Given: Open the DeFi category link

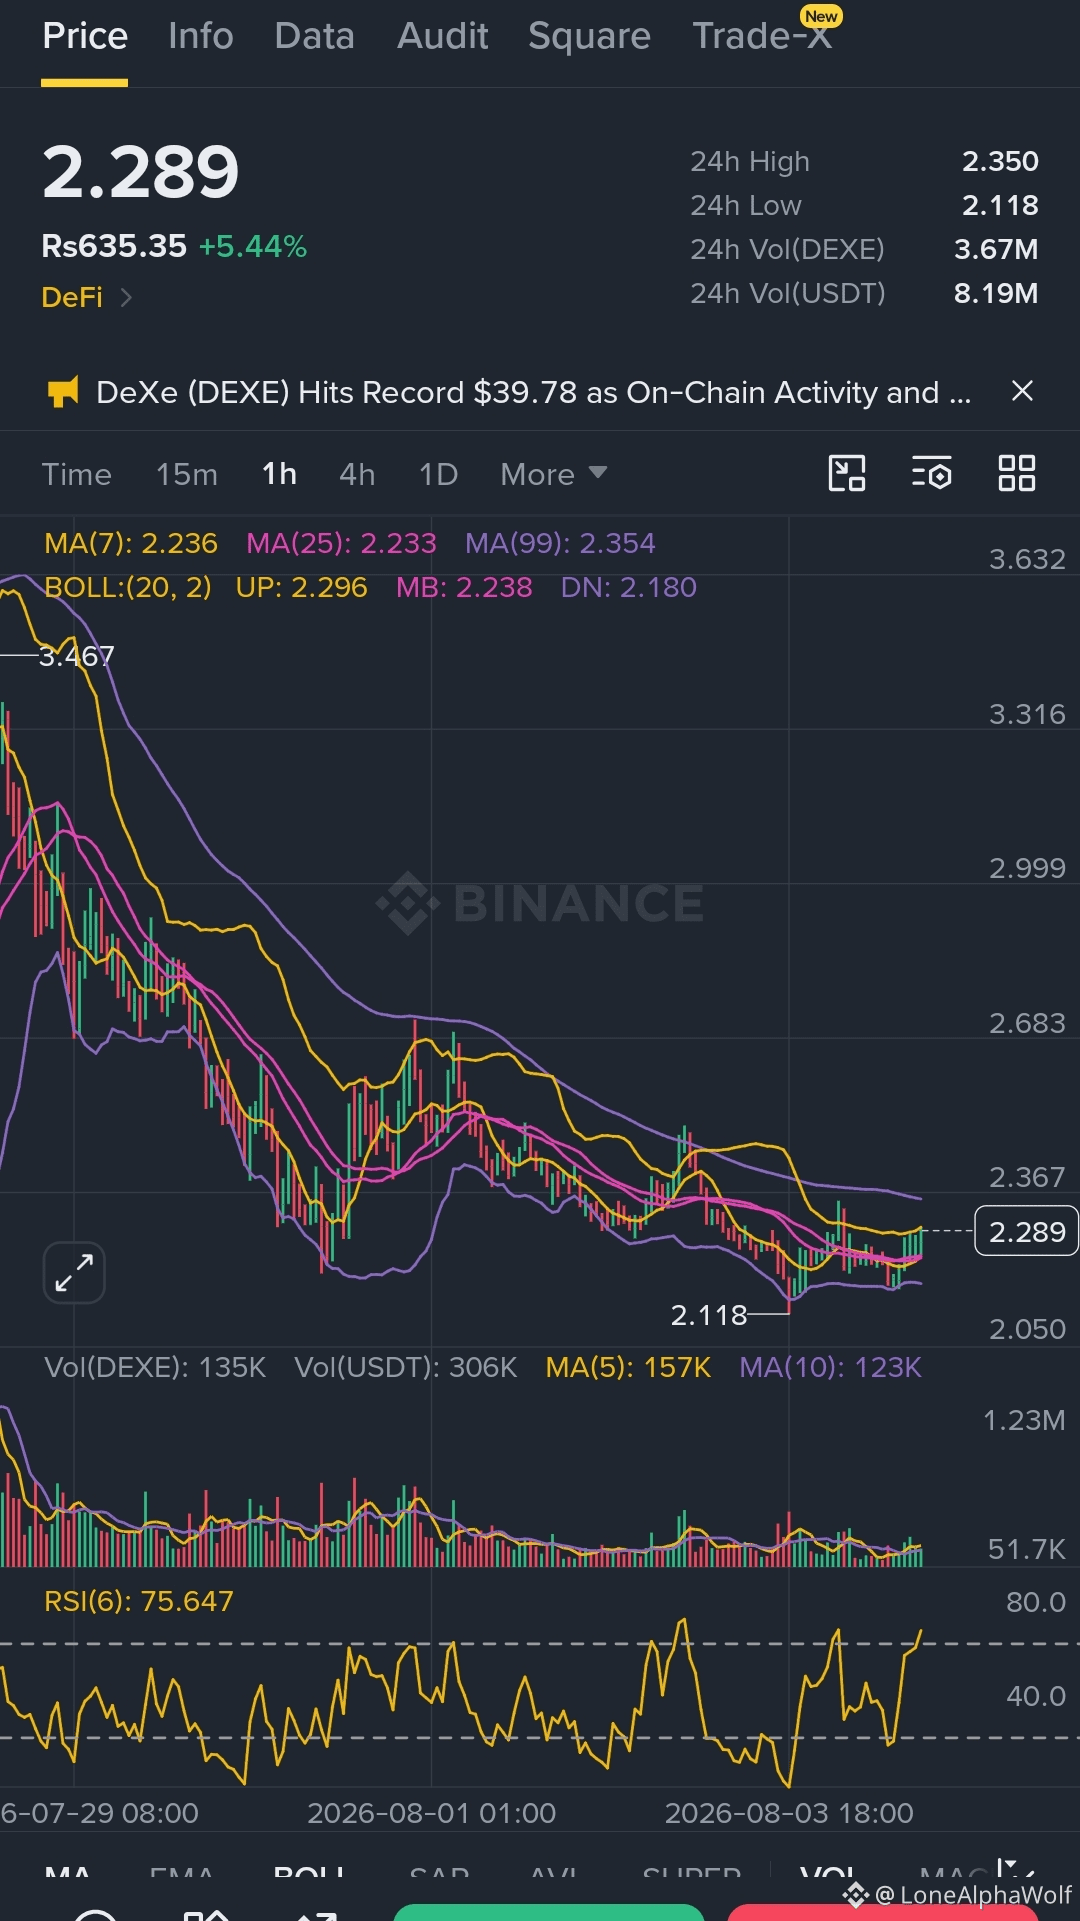Looking at the screenshot, I should tap(72, 297).
